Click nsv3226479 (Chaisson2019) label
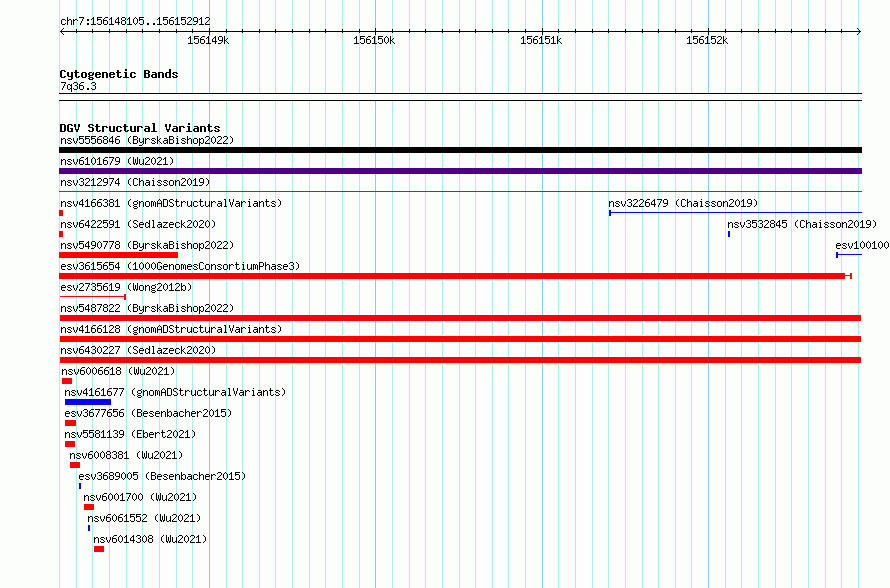This screenshot has width=890, height=588. pyautogui.click(x=683, y=203)
